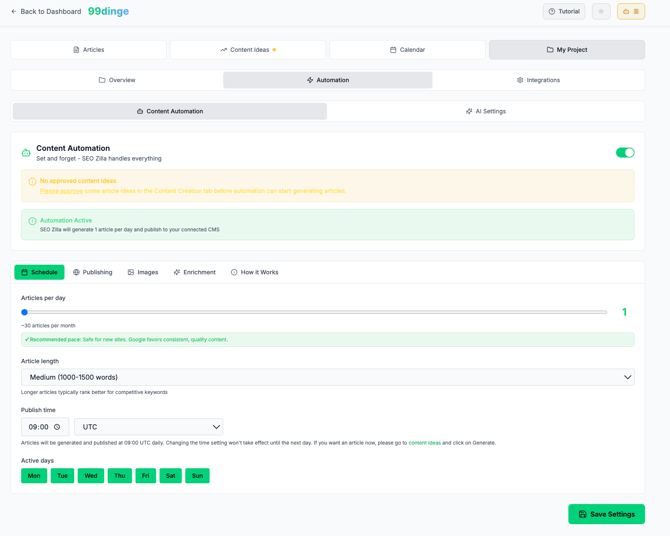Open the Images settings tab
Screen dimensions: 670x536
pyautogui.click(x=143, y=272)
